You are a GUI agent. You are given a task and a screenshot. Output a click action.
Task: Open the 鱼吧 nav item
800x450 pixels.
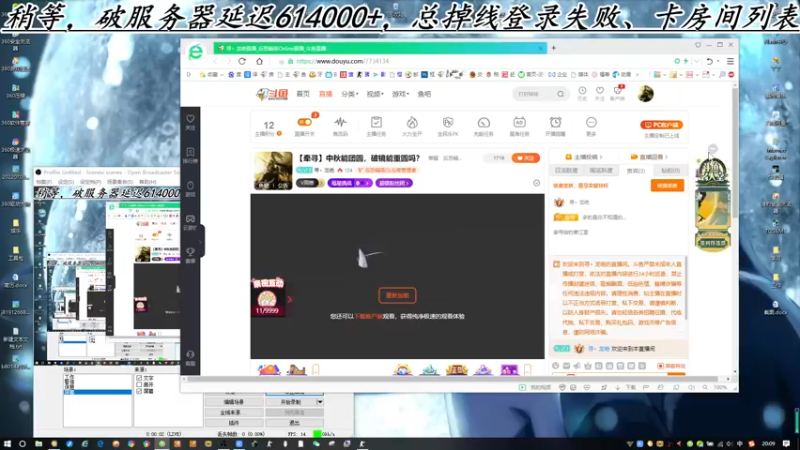coord(424,94)
